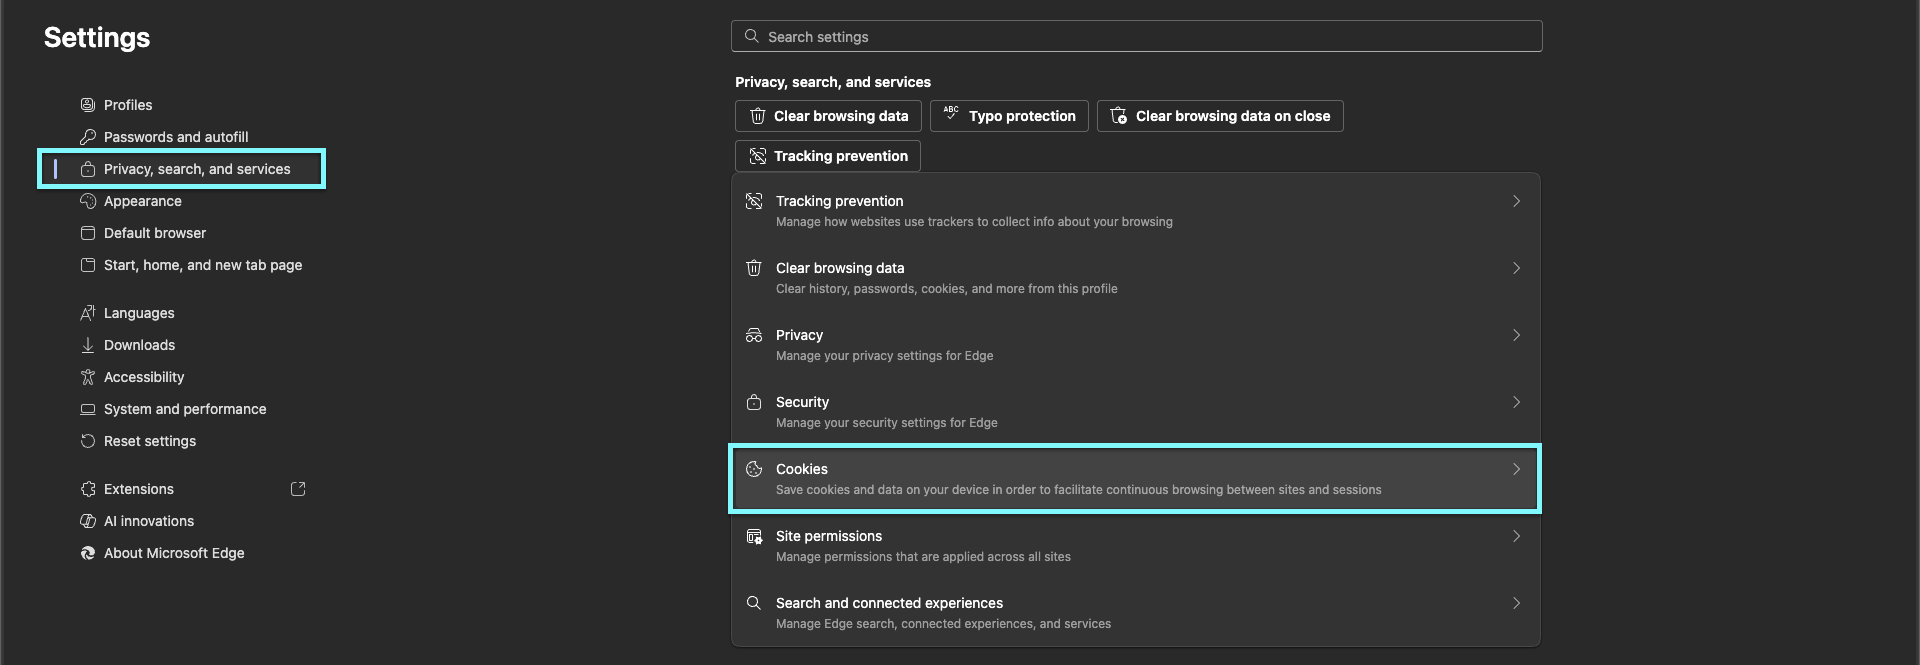This screenshot has width=1920, height=665.
Task: Click the Profiles icon in sidebar
Action: pos(88,105)
